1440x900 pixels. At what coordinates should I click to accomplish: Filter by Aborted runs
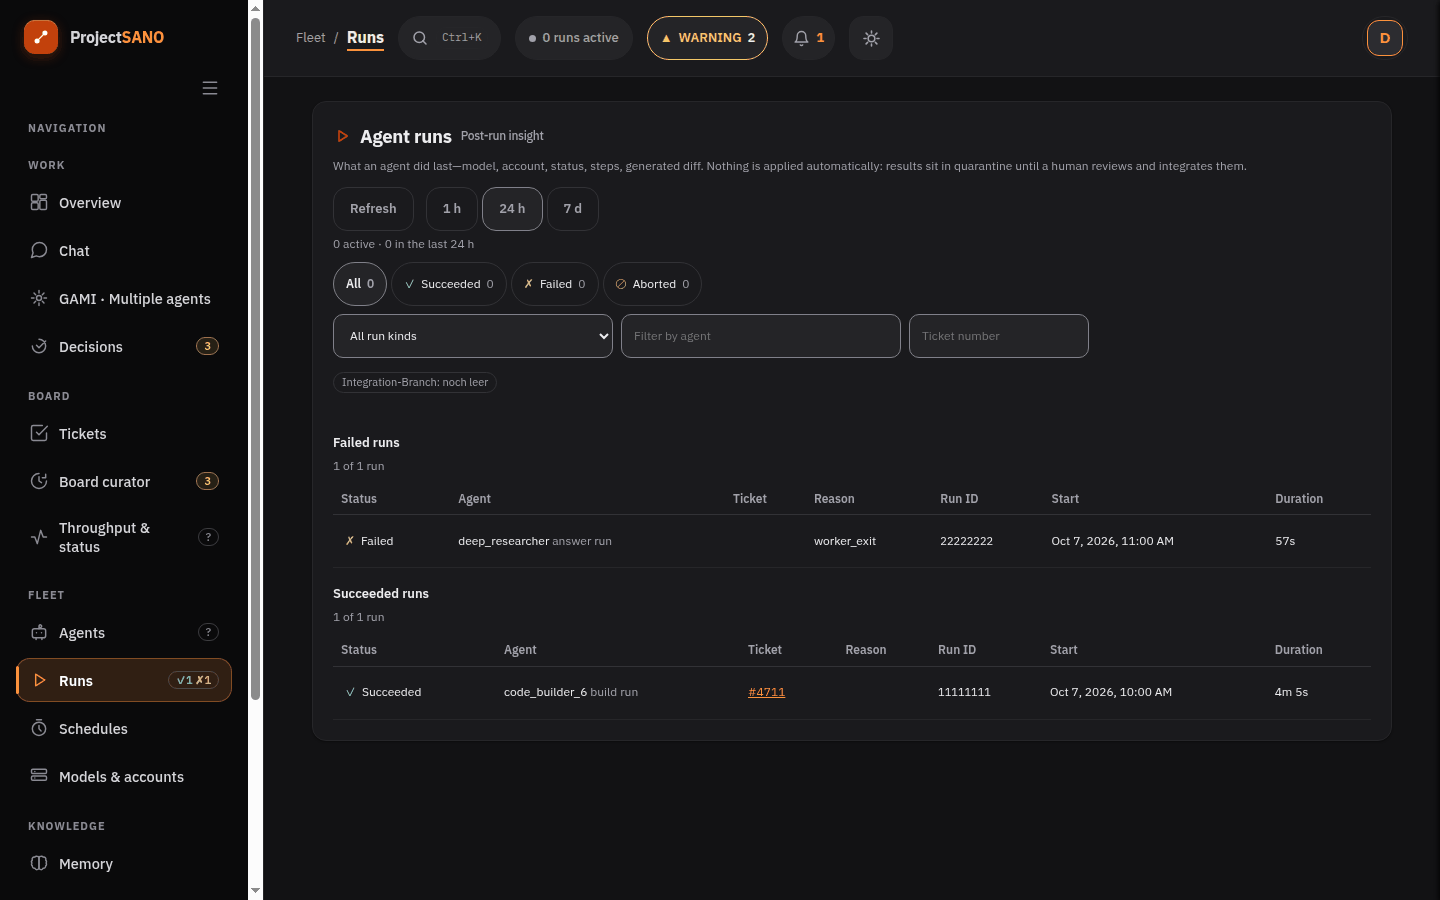[652, 284]
